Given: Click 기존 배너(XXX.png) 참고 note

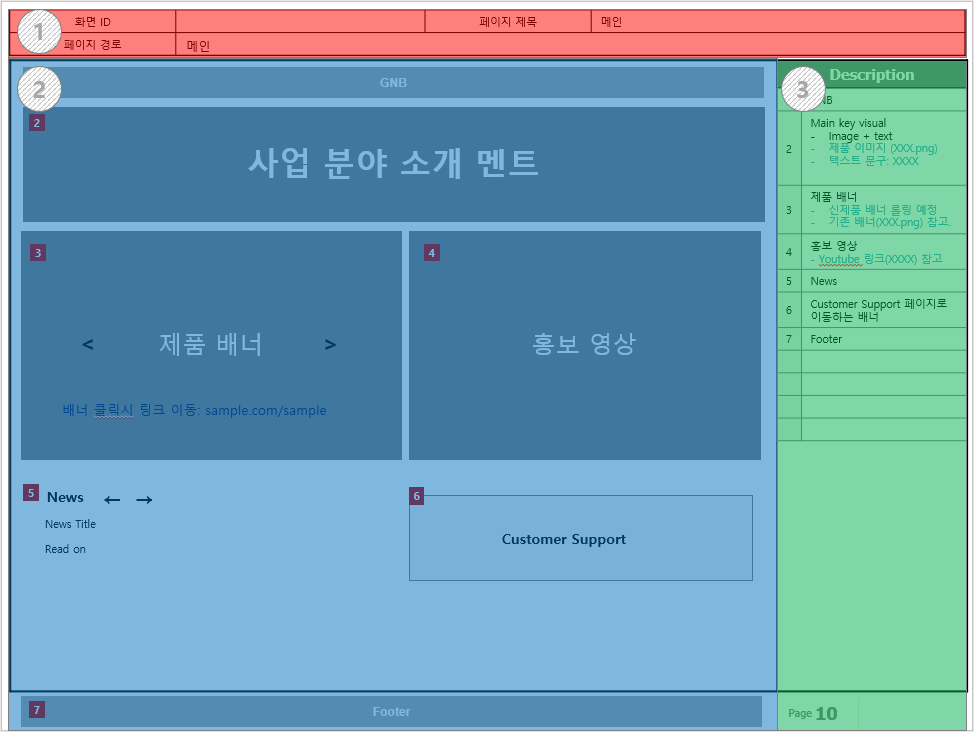Looking at the screenshot, I should (890, 222).
